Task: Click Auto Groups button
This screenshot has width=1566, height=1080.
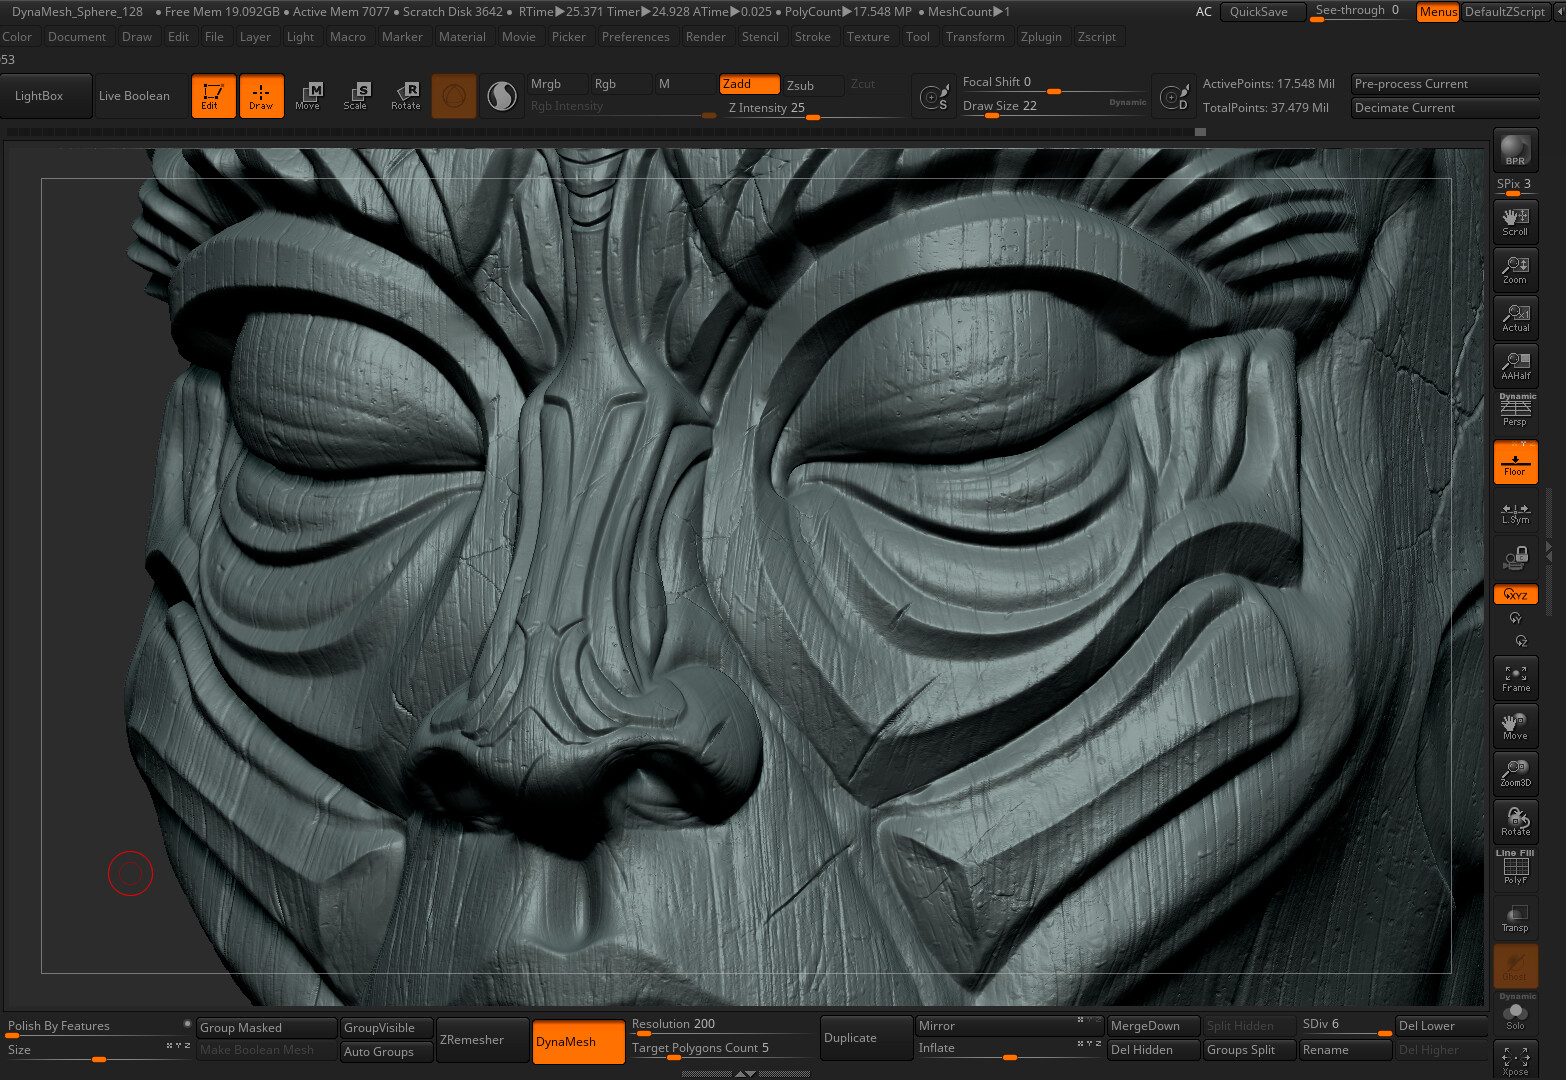Action: (386, 1052)
